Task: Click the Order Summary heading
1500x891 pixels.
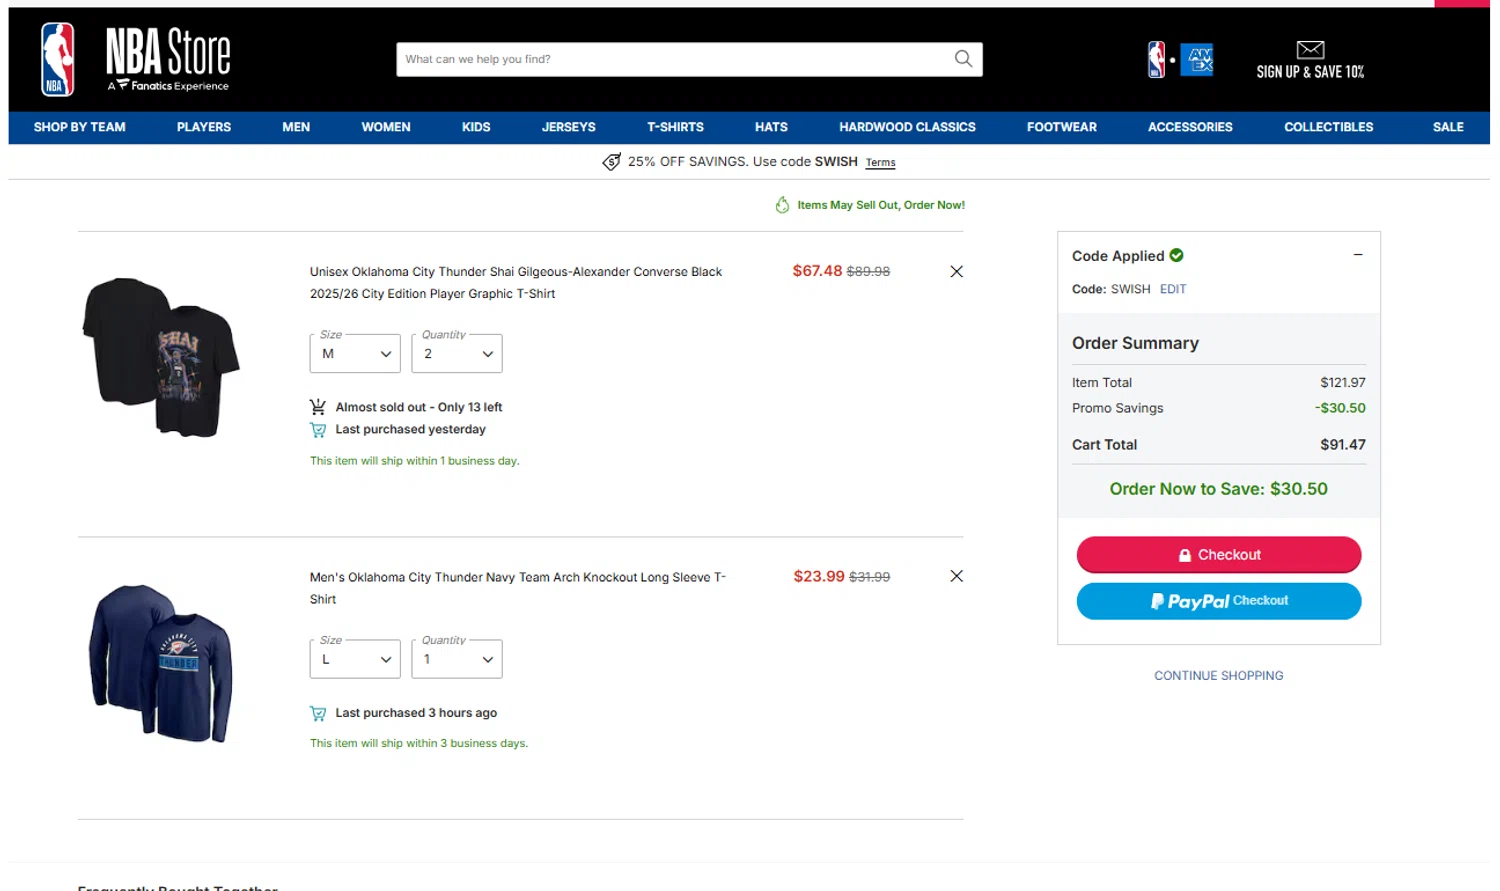Action: 1135,343
